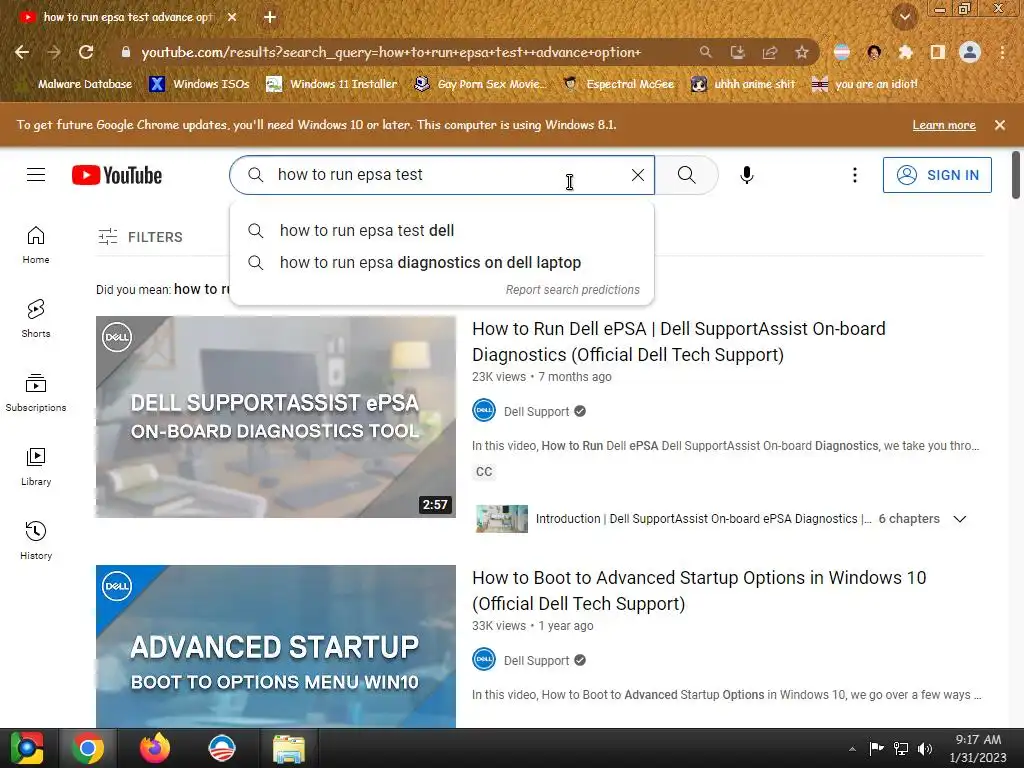Open Home in the YouTube sidebar

(36, 245)
